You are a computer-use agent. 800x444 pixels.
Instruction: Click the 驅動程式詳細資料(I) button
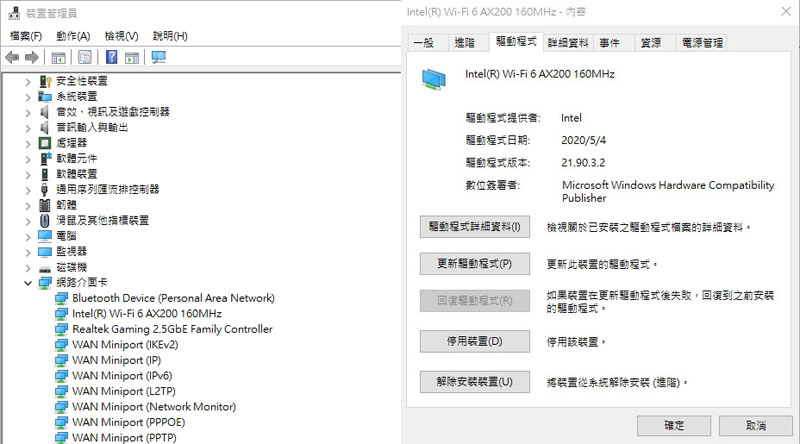474,227
